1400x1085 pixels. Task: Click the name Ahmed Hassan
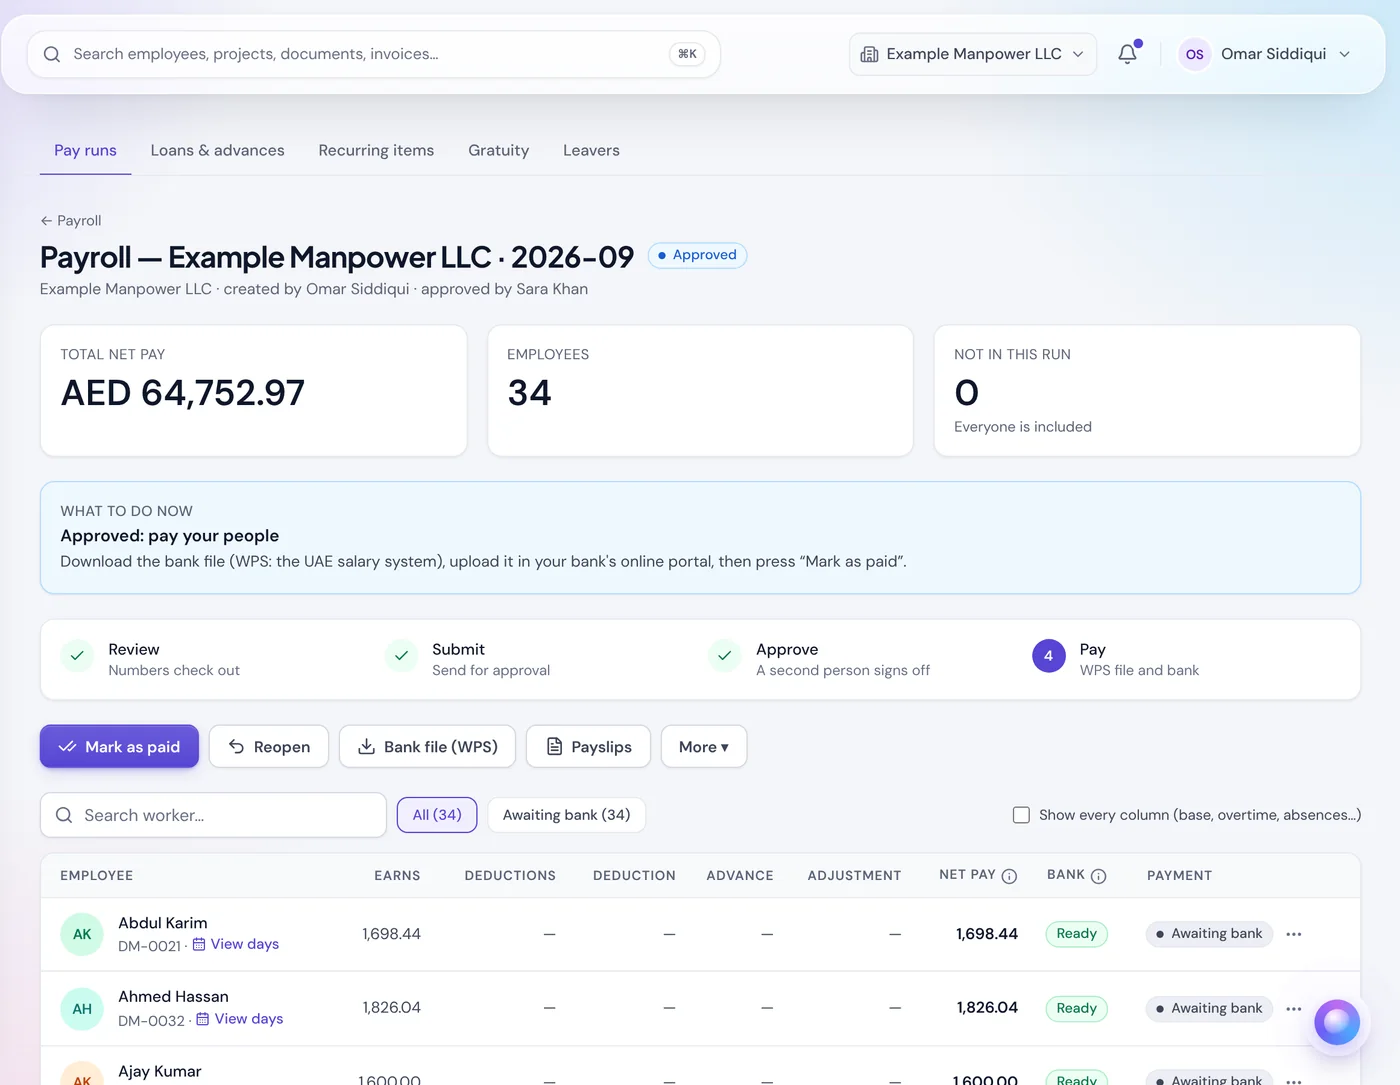(173, 997)
